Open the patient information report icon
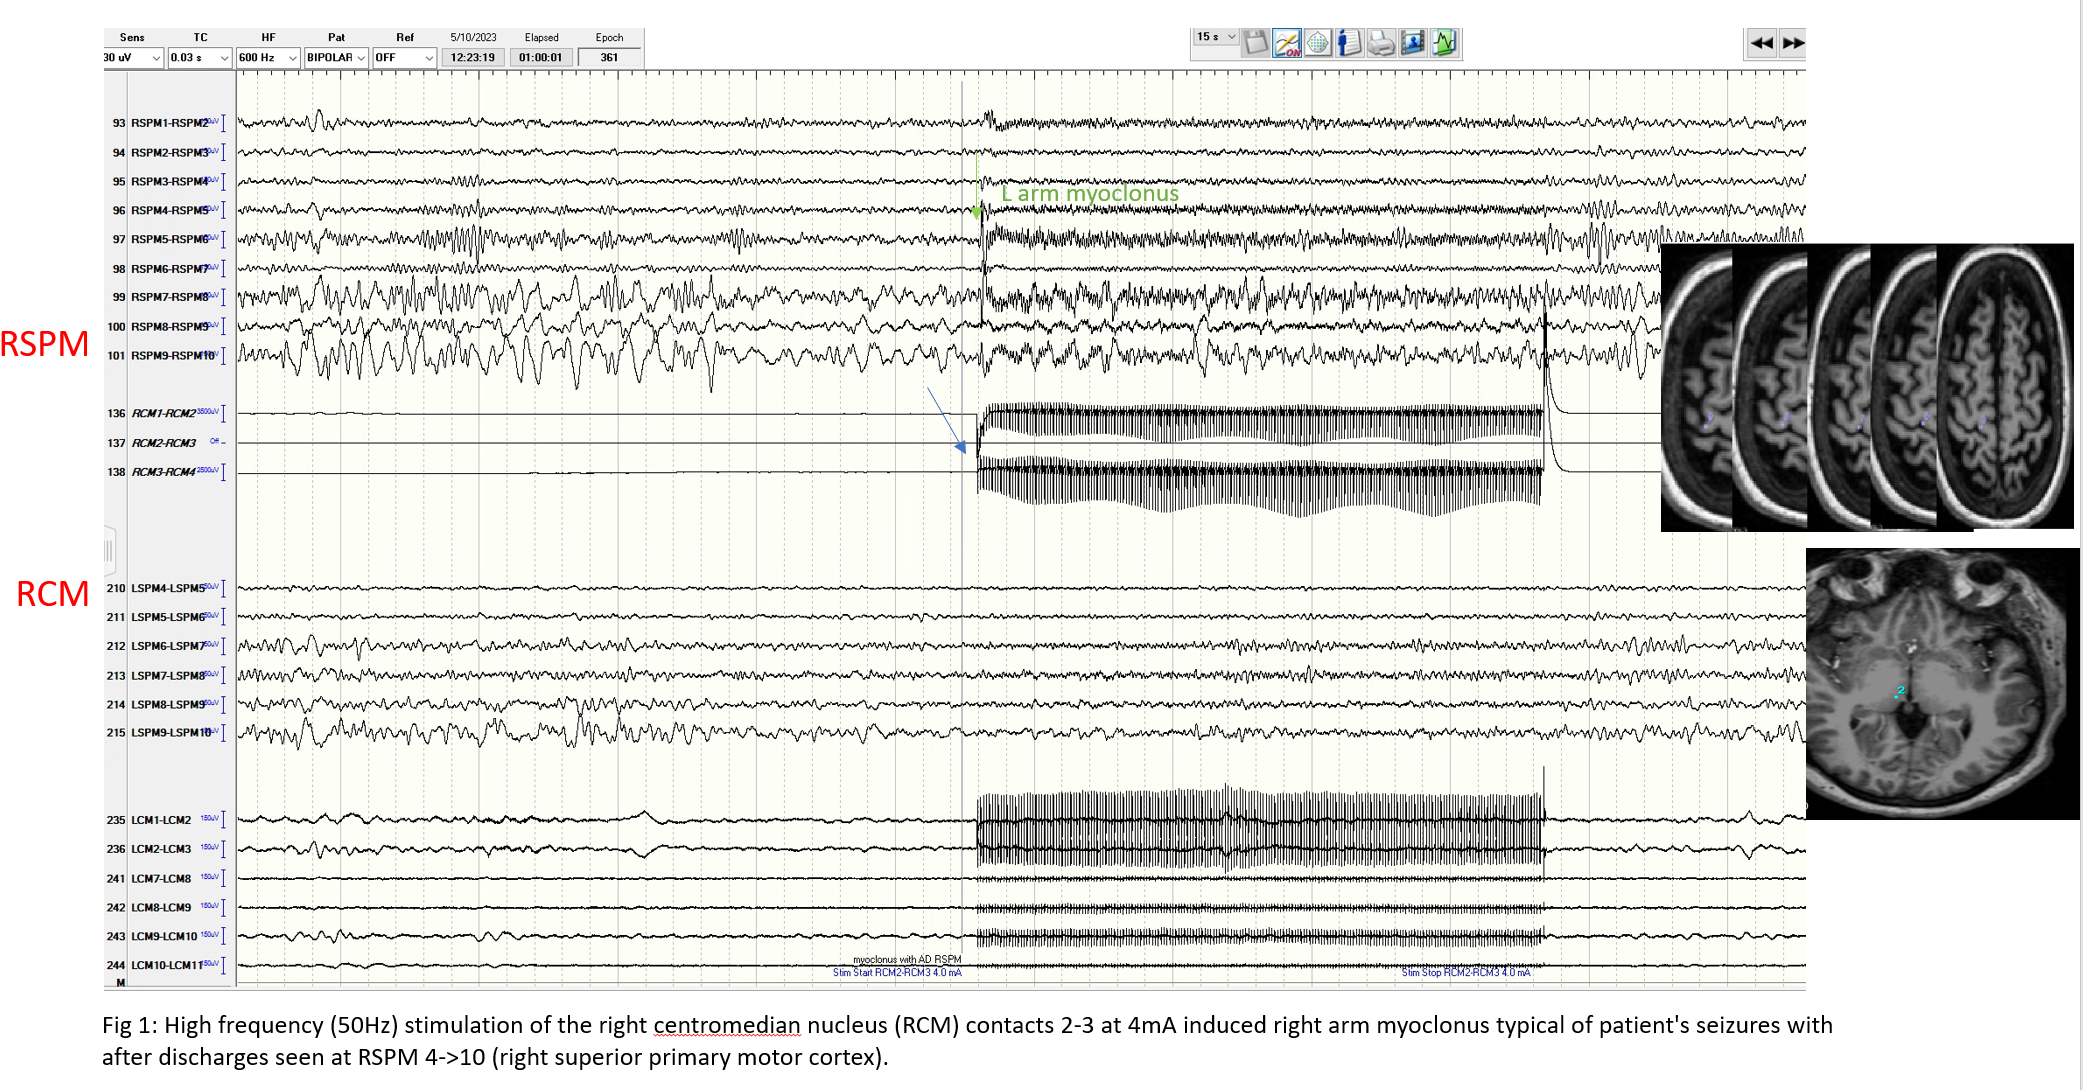The image size is (2083, 1090). tap(1349, 43)
